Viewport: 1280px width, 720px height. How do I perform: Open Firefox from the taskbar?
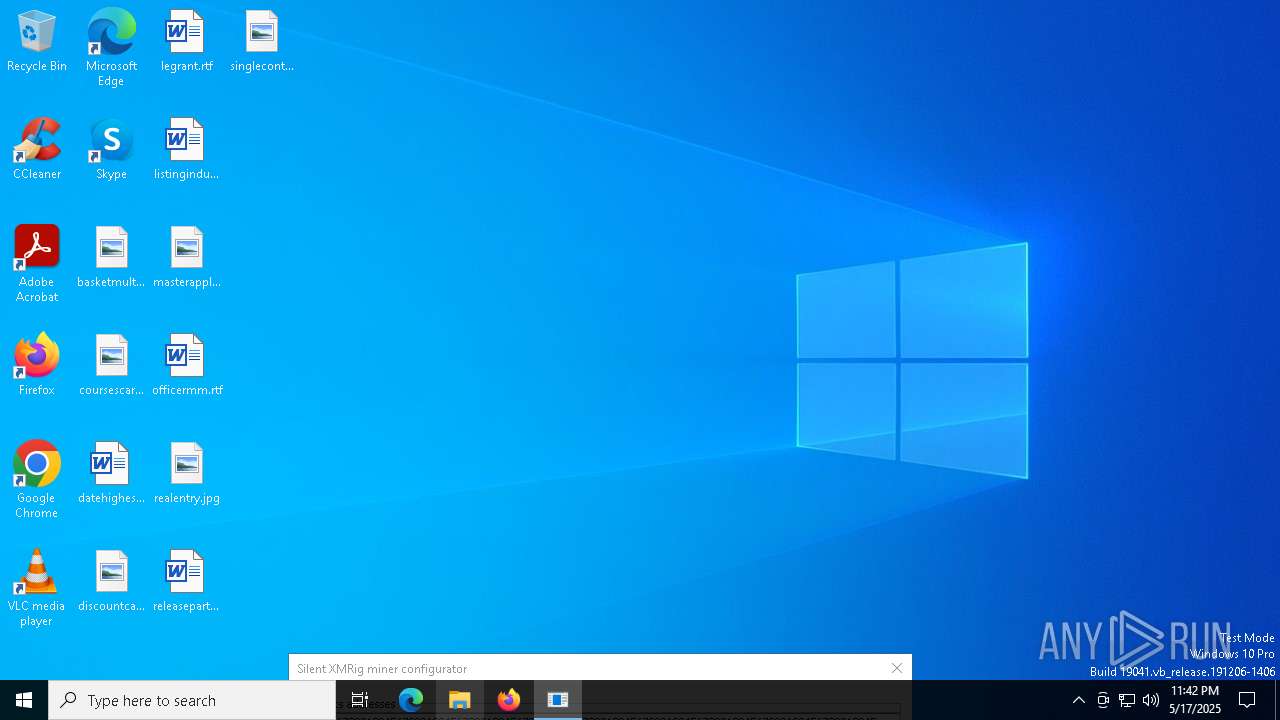(x=509, y=700)
